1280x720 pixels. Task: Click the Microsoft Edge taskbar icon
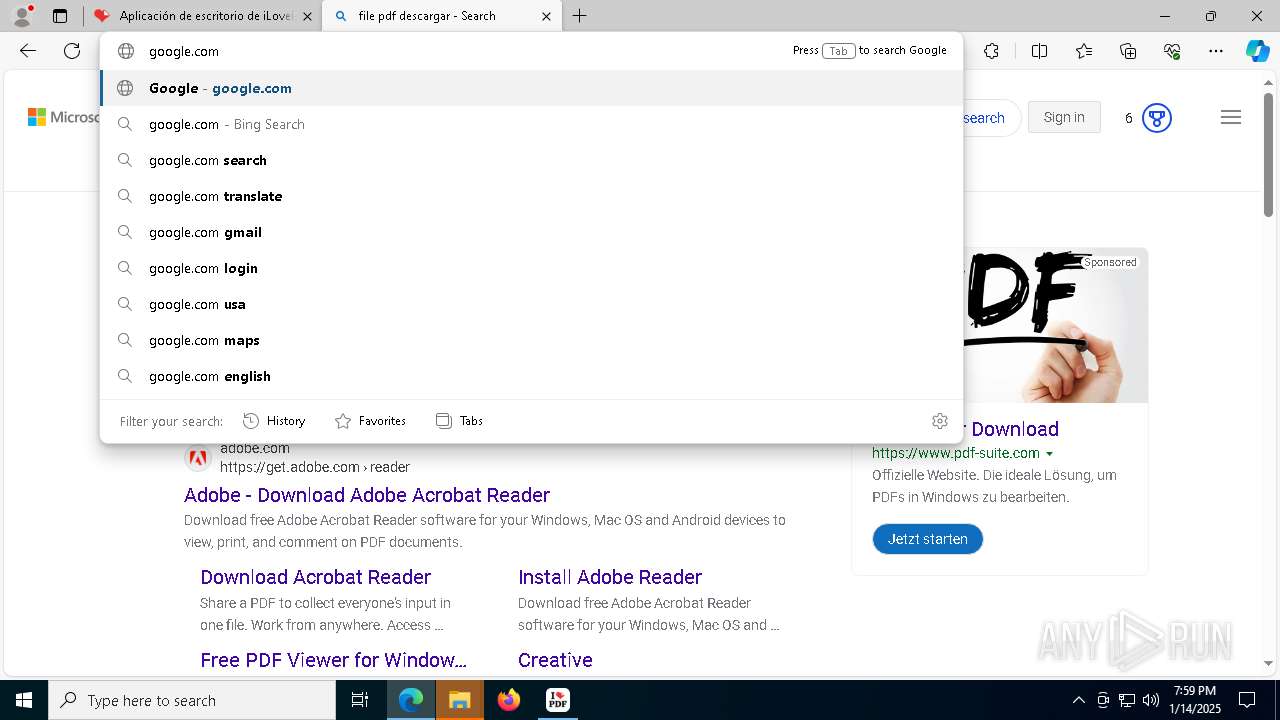click(x=411, y=700)
